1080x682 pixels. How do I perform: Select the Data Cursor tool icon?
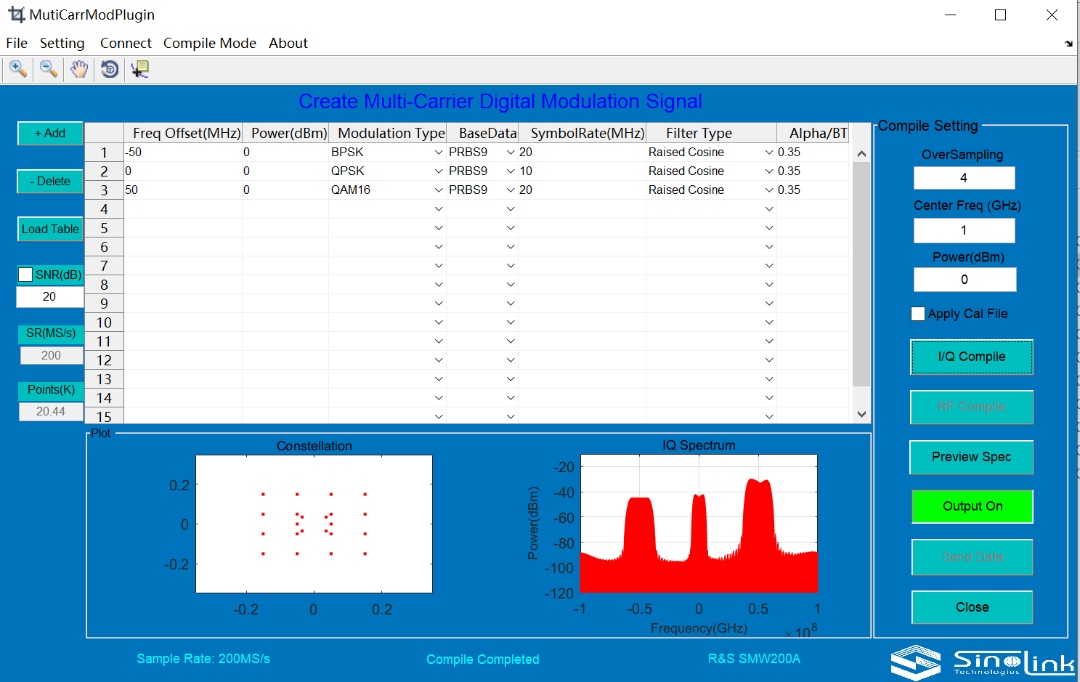click(140, 69)
